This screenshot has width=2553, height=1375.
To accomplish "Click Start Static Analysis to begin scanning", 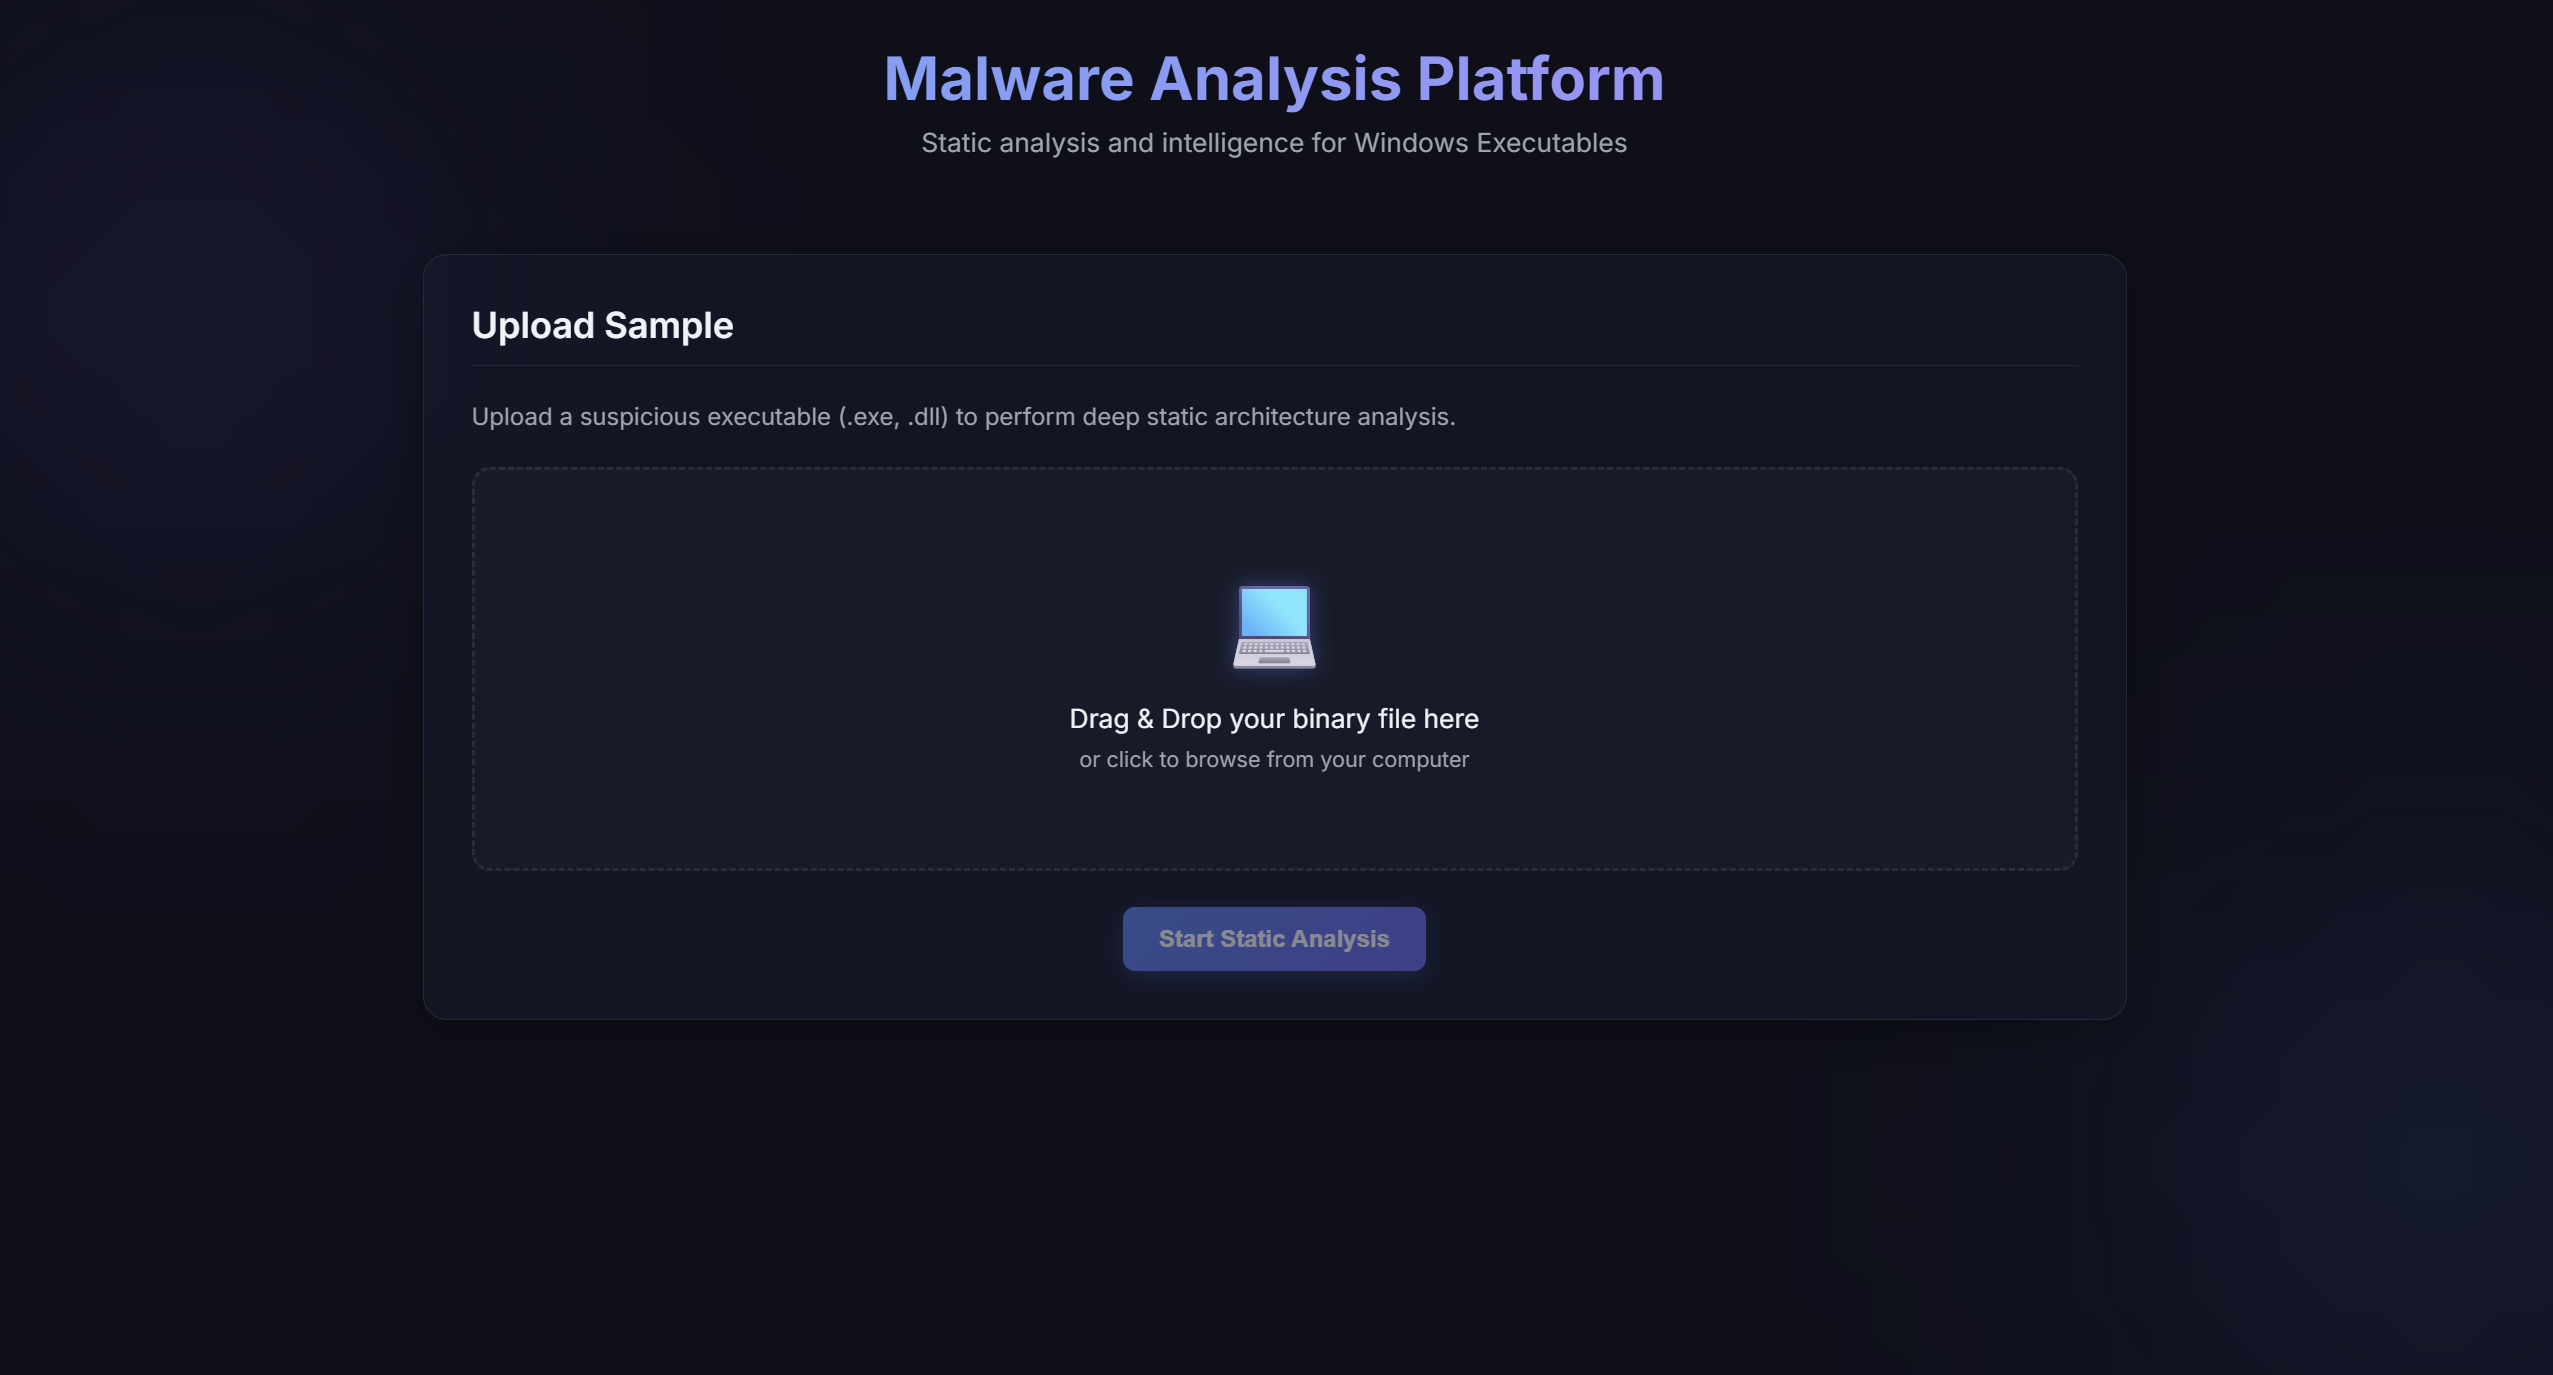I will click(x=1273, y=938).
